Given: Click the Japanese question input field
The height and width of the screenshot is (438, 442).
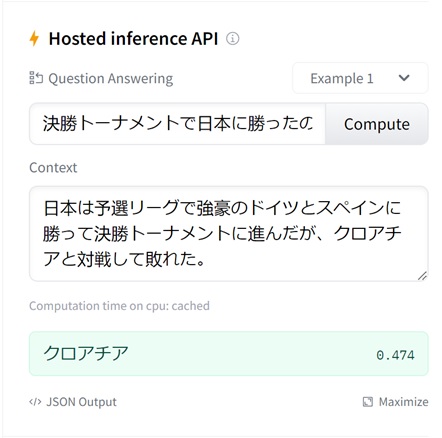Looking at the screenshot, I should click(177, 124).
